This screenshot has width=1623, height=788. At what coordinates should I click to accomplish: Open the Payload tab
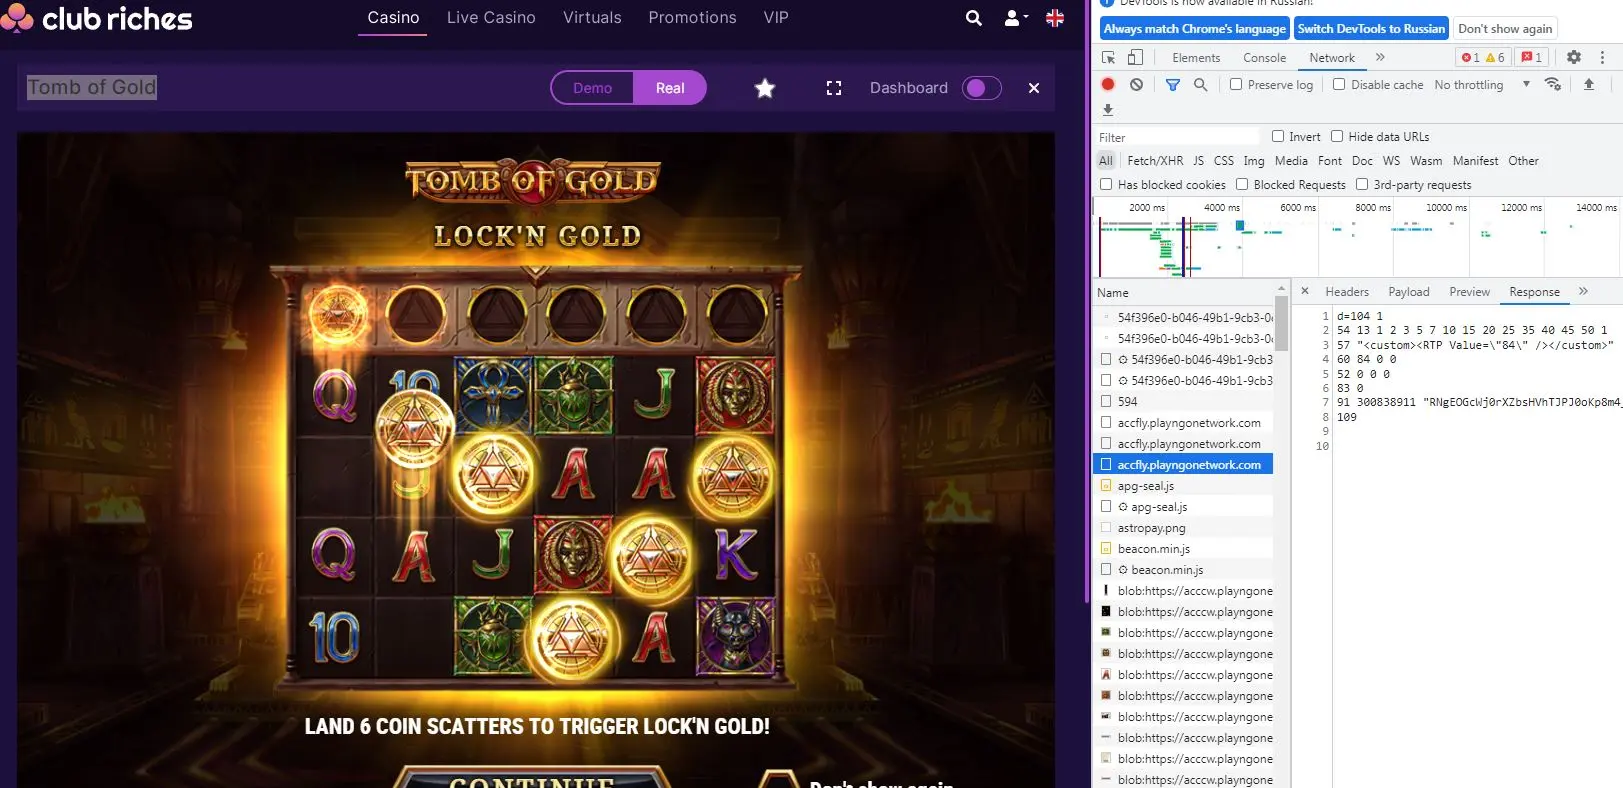pyautogui.click(x=1408, y=292)
